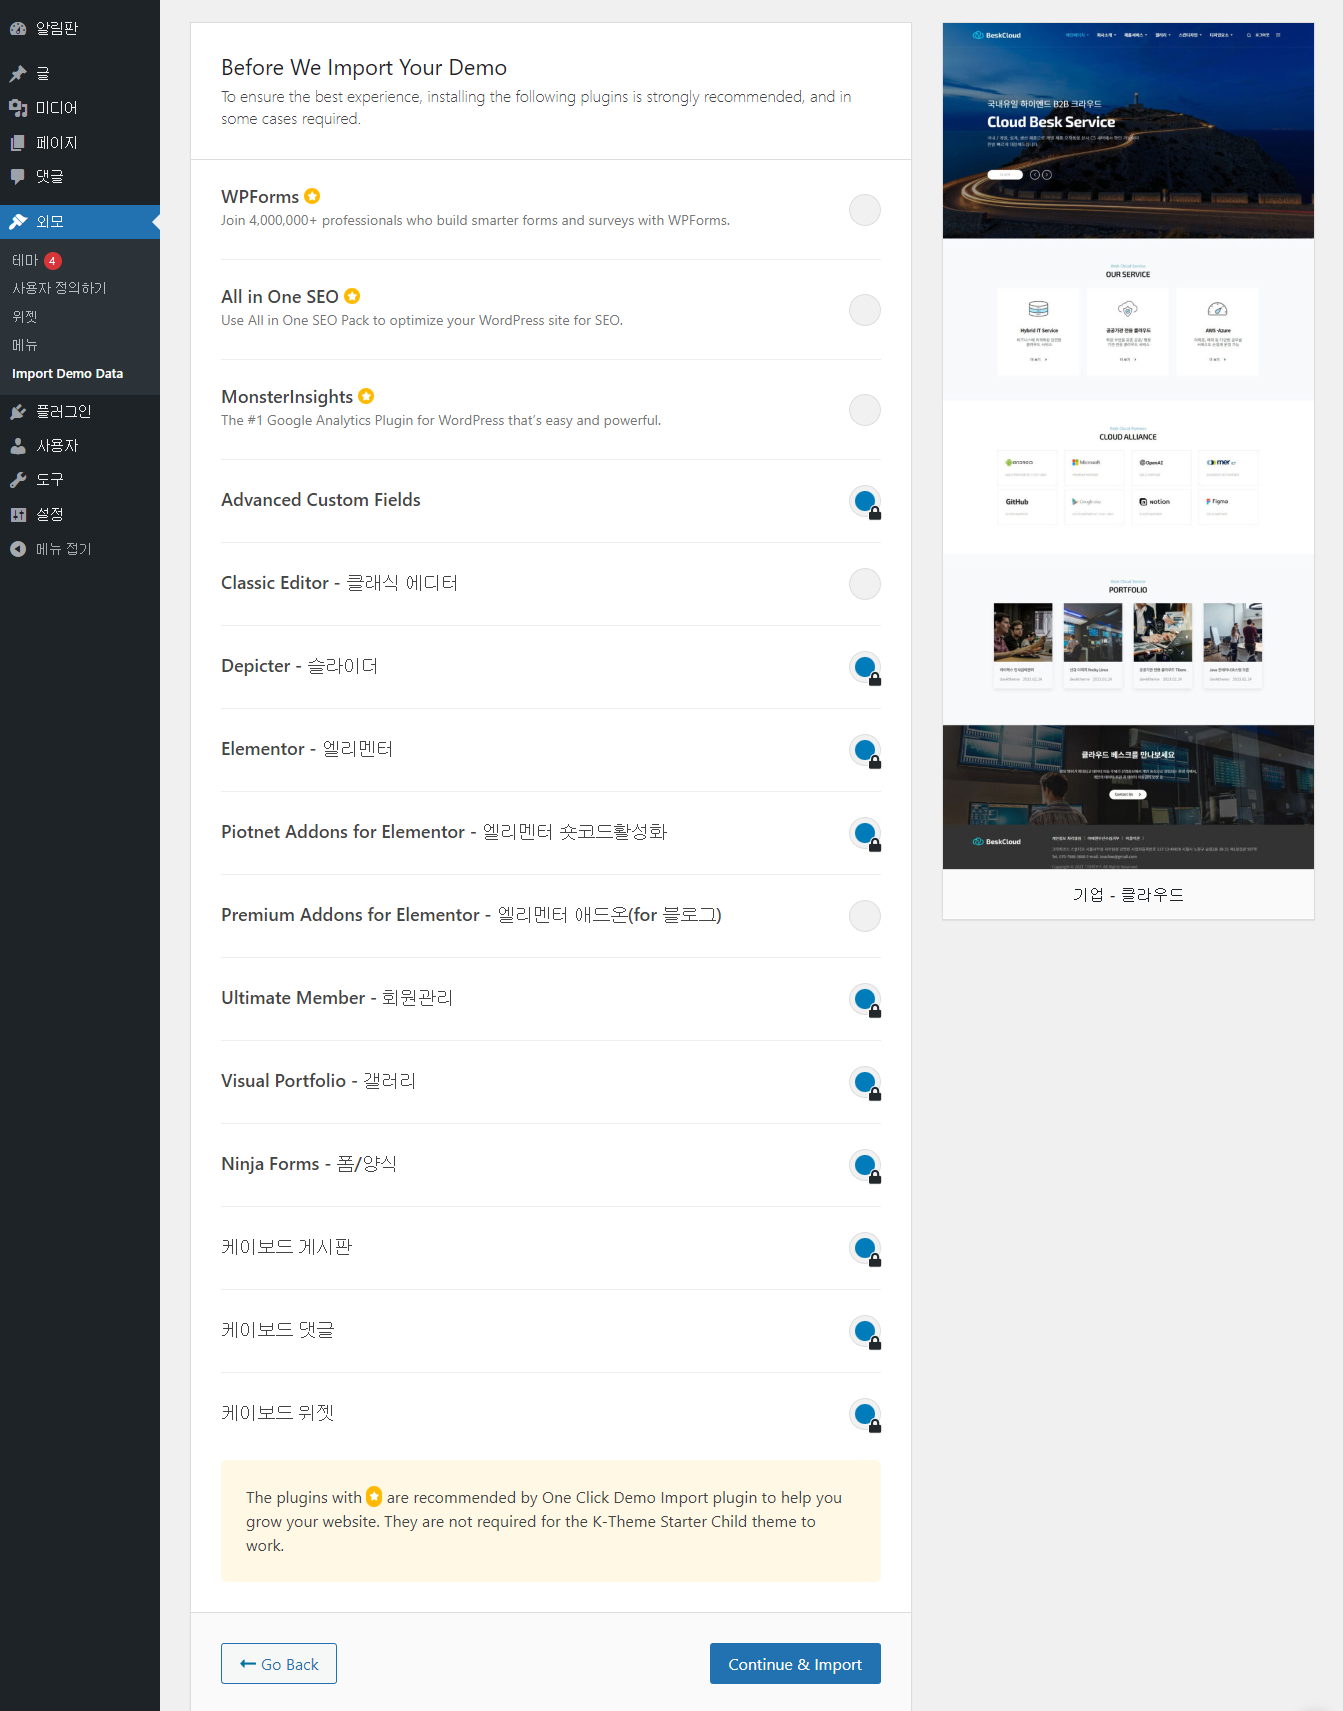Viewport: 1343px width, 1711px height.
Task: Open the 사용자 users menu
Action: 80,446
